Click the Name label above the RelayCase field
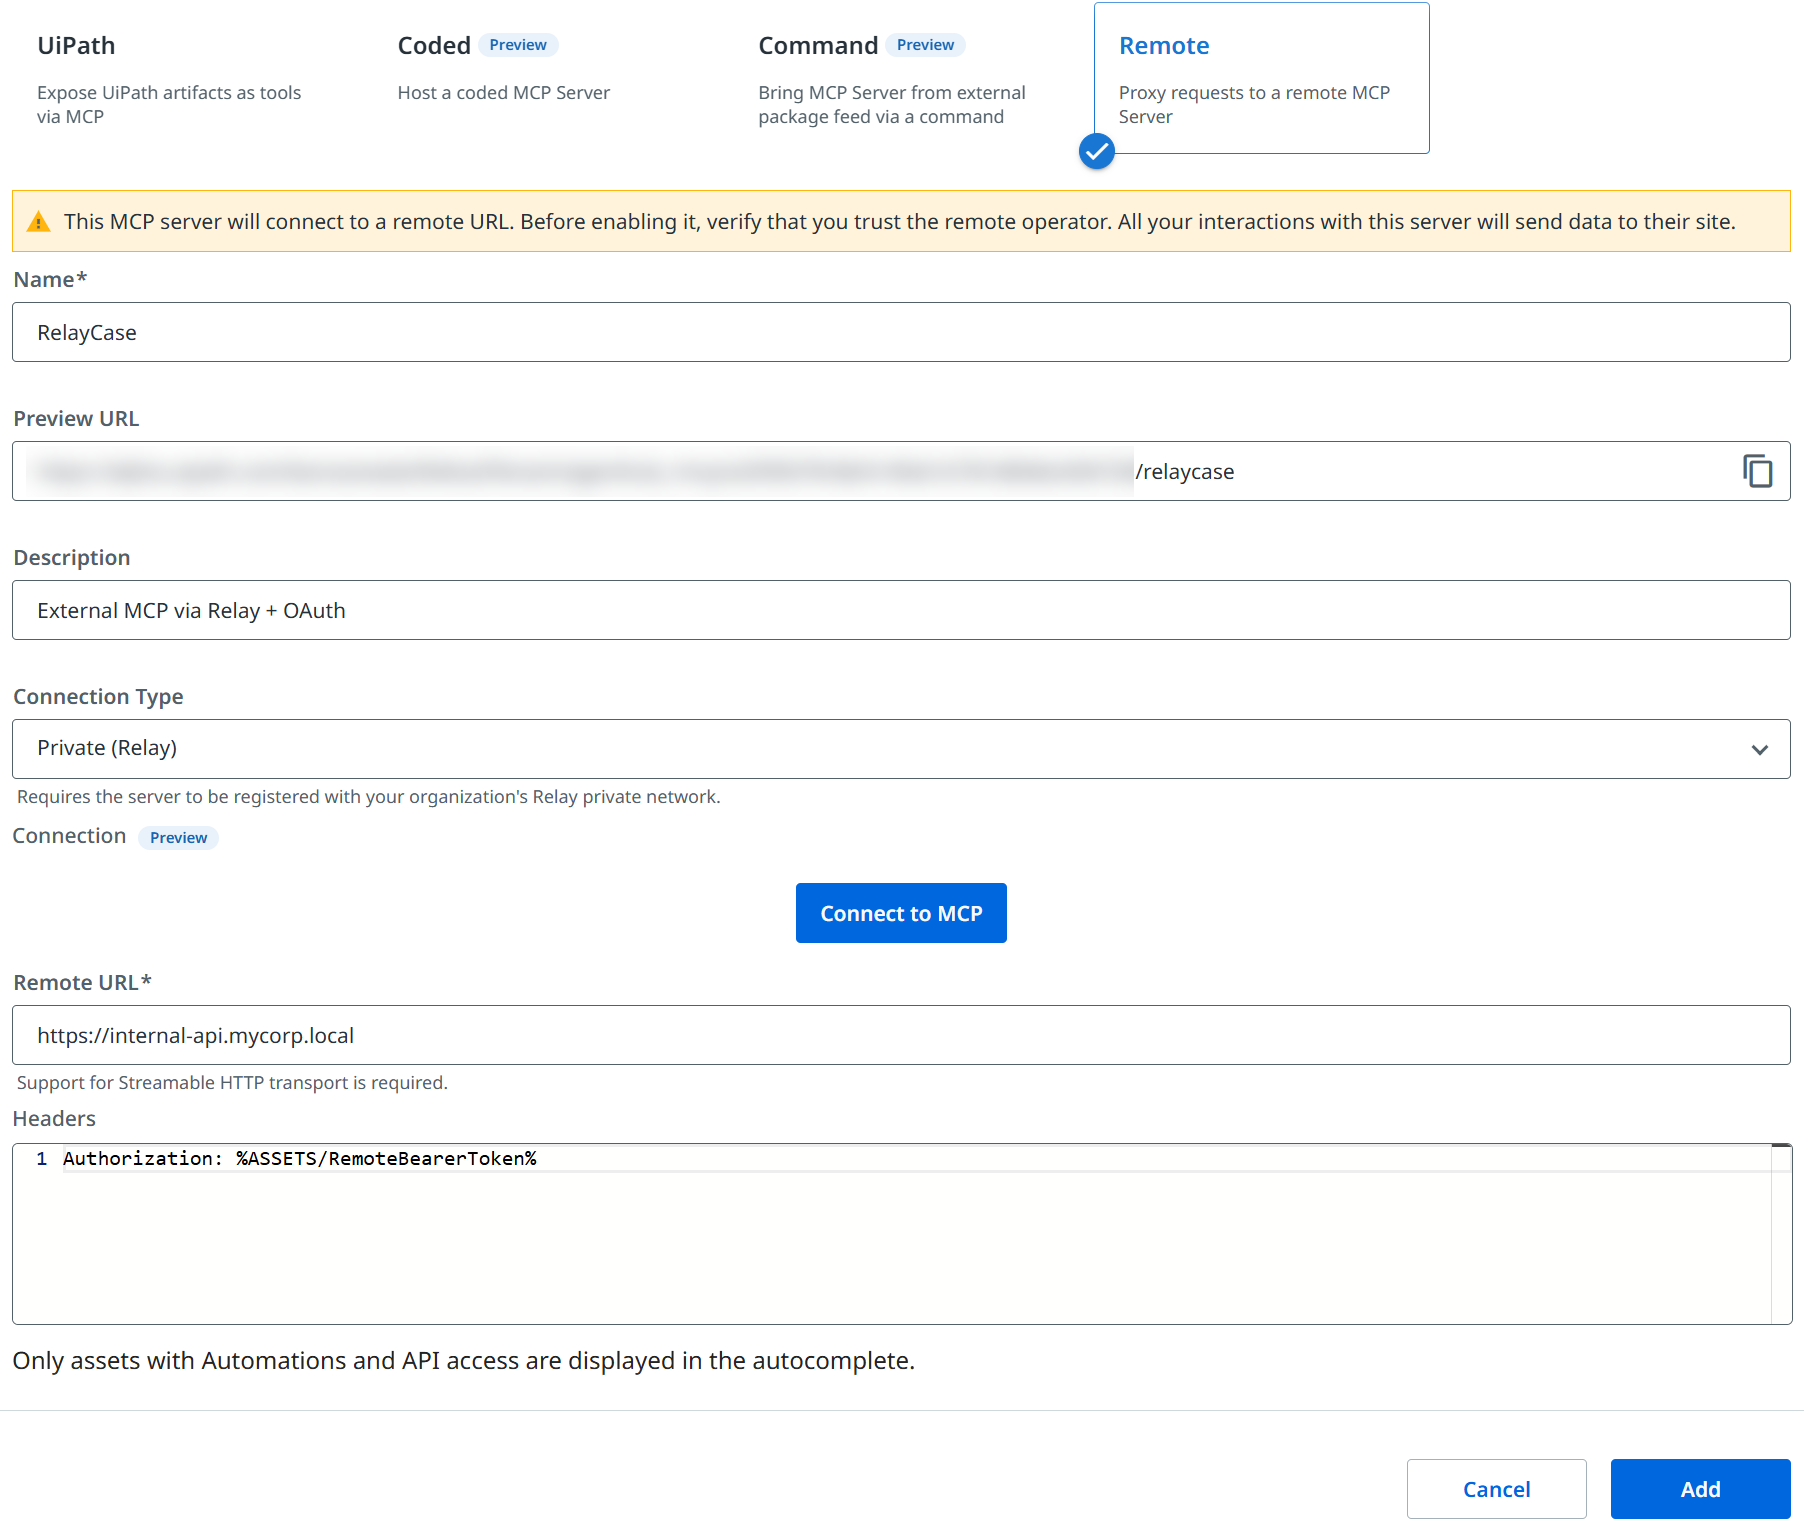The image size is (1804, 1531). tap(50, 280)
